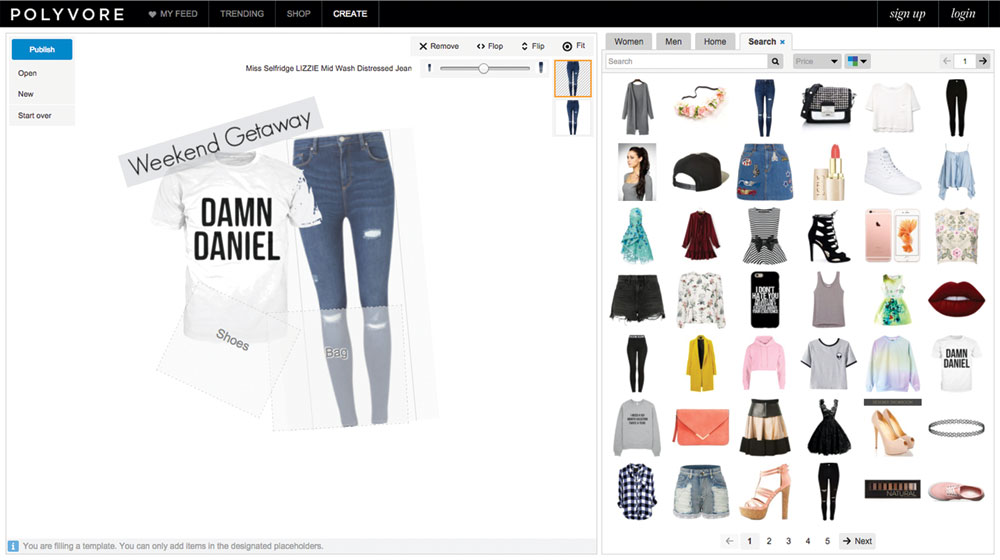This screenshot has width=1000, height=560.
Task: Click Start over in sidebar
Action: point(34,115)
